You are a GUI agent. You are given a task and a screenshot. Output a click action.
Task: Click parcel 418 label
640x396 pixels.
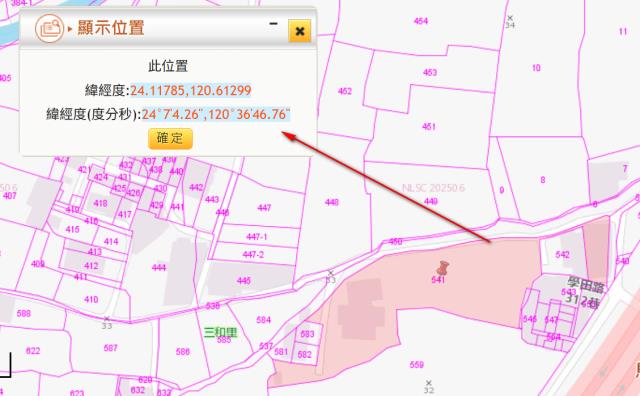pos(100,203)
